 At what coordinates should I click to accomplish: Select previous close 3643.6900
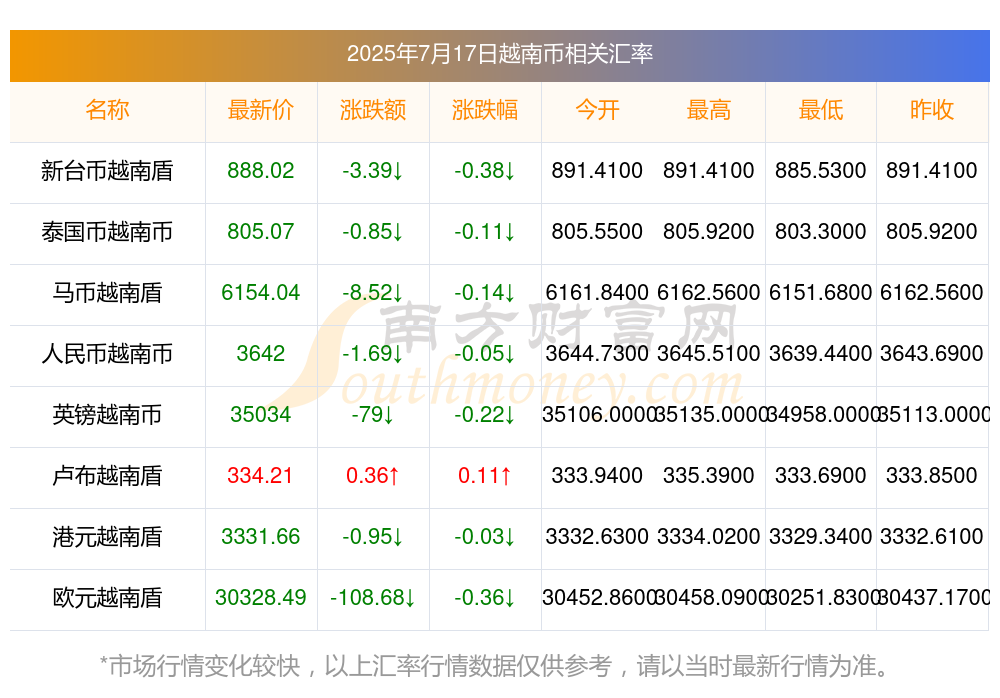[x=932, y=353]
